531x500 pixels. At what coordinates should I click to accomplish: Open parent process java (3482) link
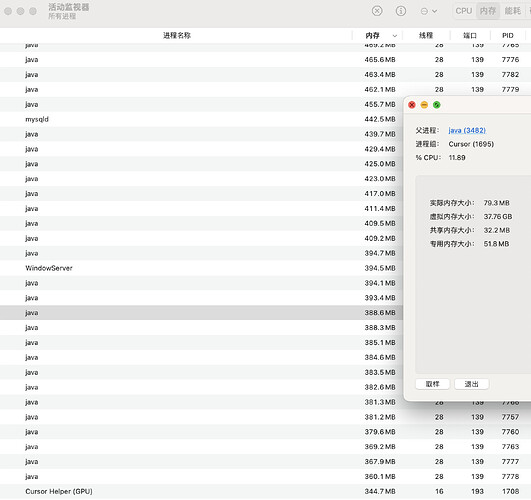coord(467,130)
